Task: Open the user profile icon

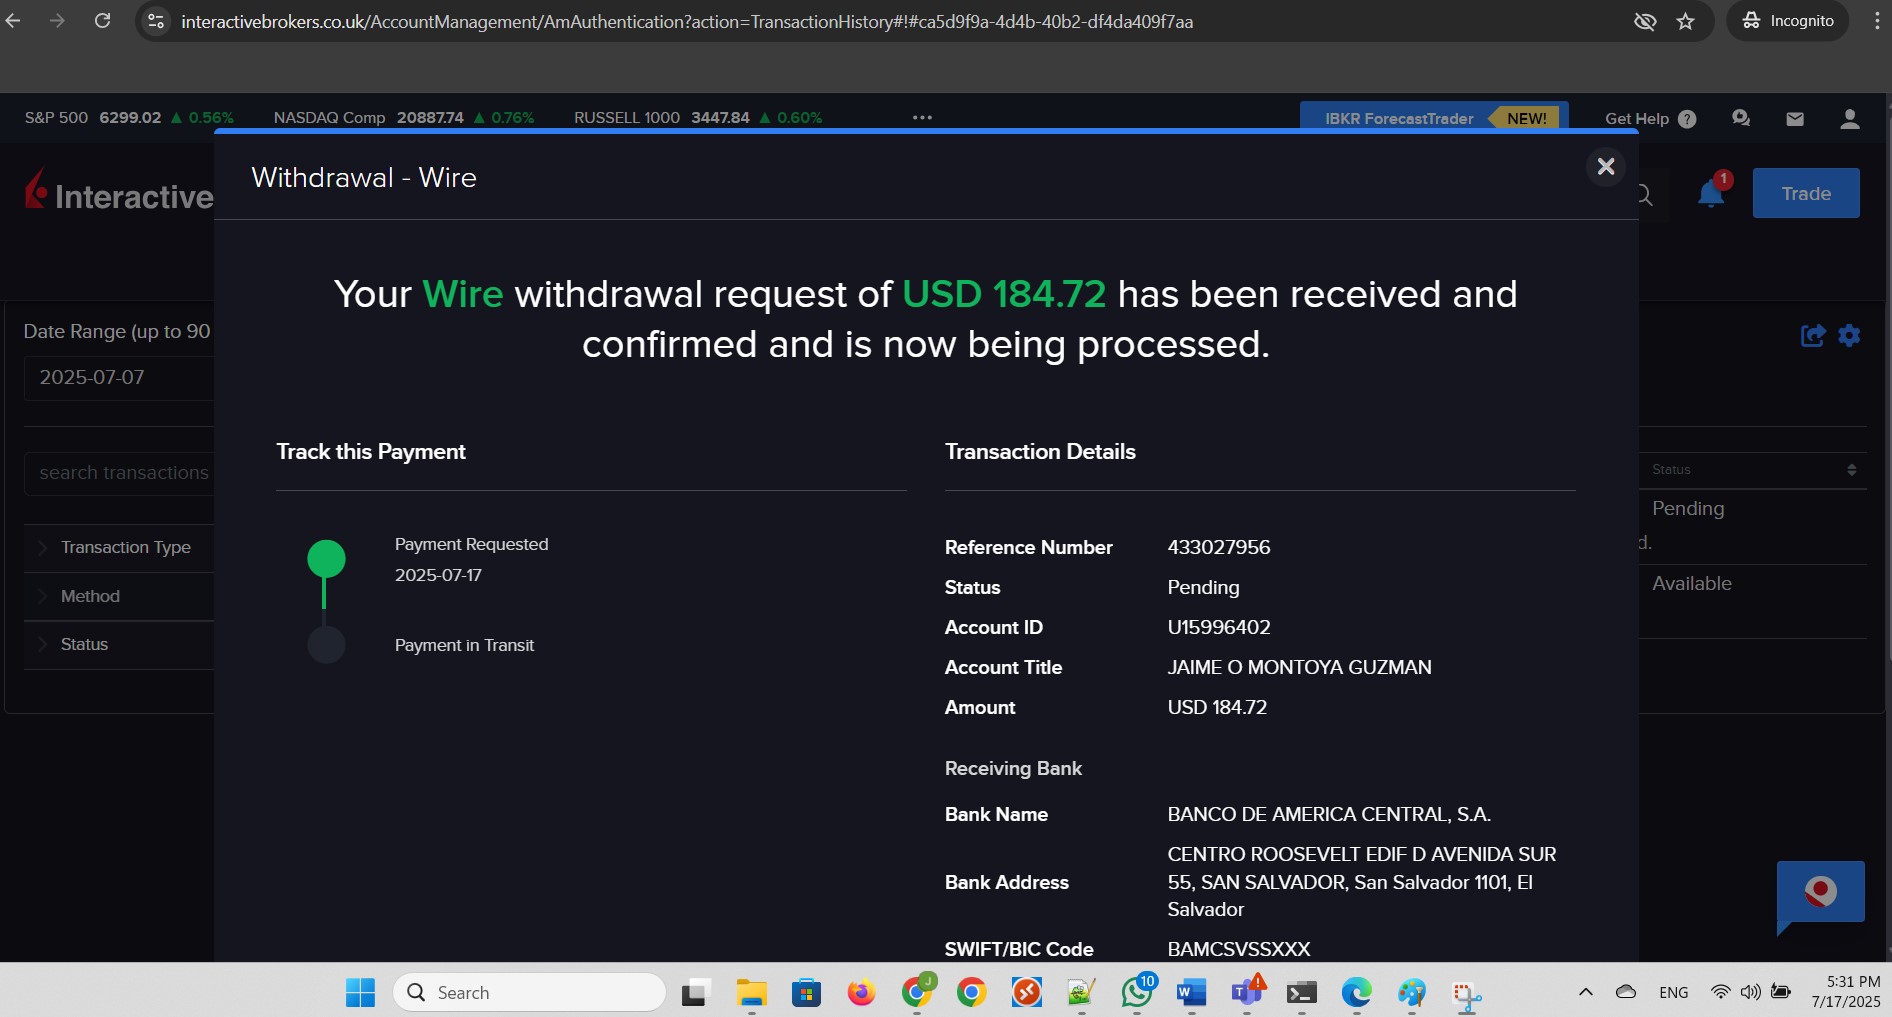Action: coord(1849,119)
